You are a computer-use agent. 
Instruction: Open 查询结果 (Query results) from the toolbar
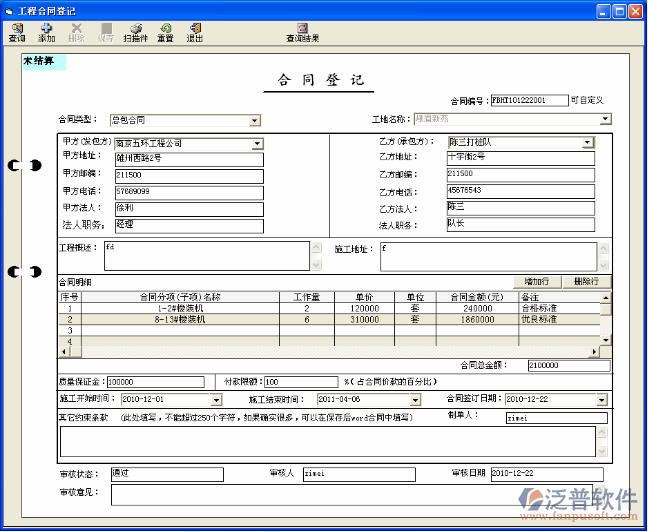coord(302,32)
